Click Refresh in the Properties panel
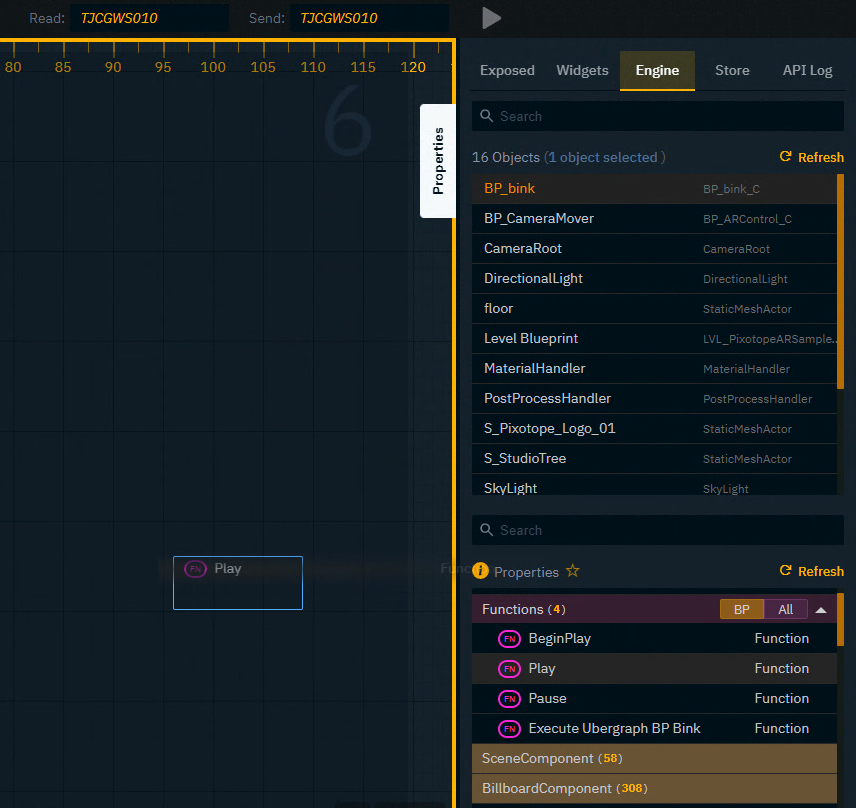Image resolution: width=856 pixels, height=808 pixels. 811,571
